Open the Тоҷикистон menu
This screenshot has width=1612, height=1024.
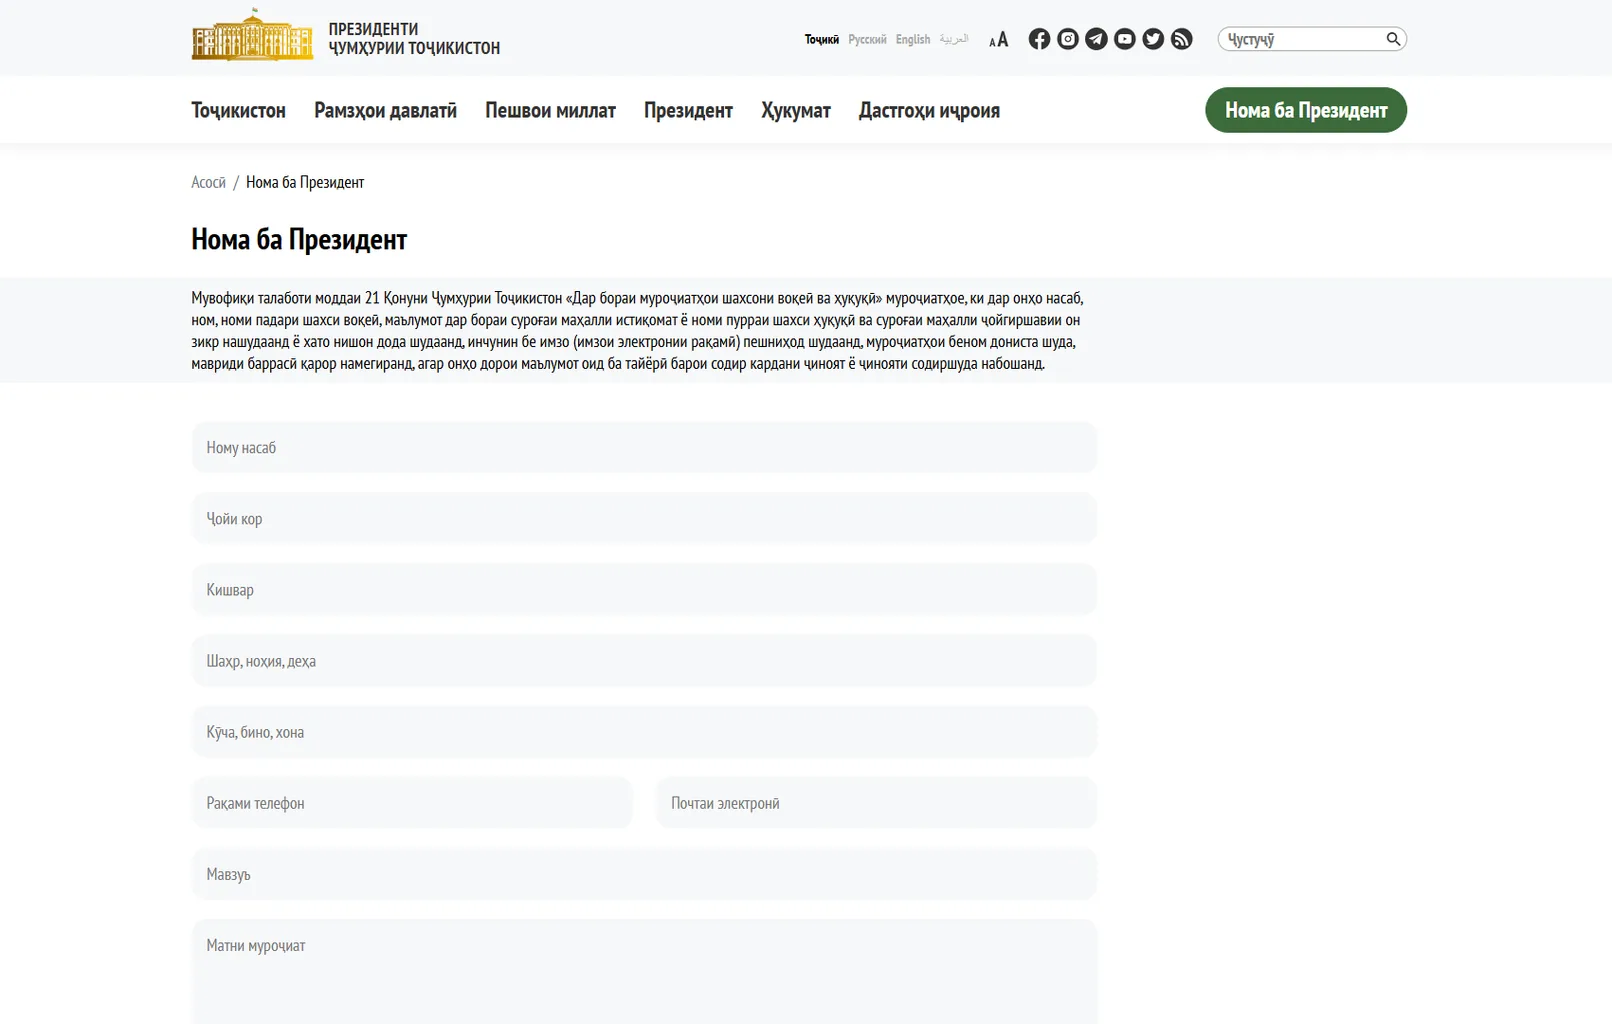(x=238, y=110)
